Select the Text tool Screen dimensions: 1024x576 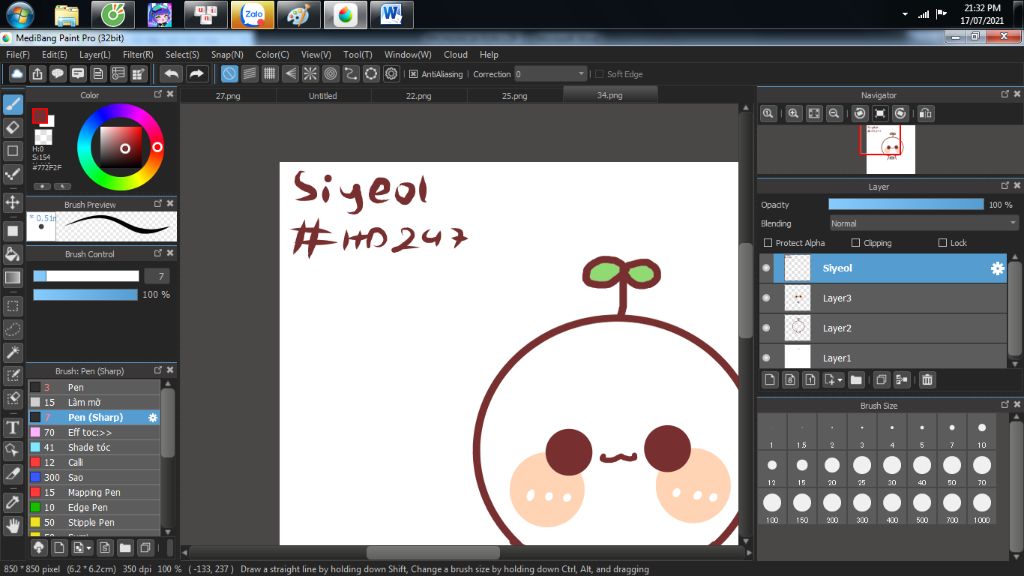(x=12, y=428)
